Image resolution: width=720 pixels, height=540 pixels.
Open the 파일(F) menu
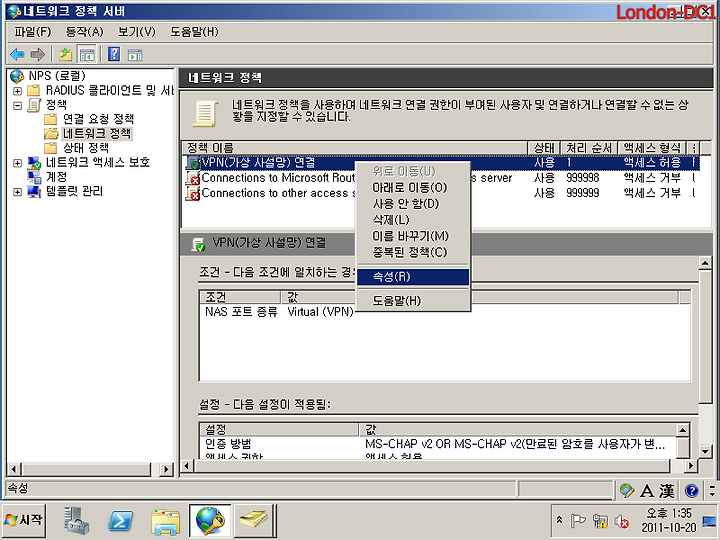coord(33,32)
